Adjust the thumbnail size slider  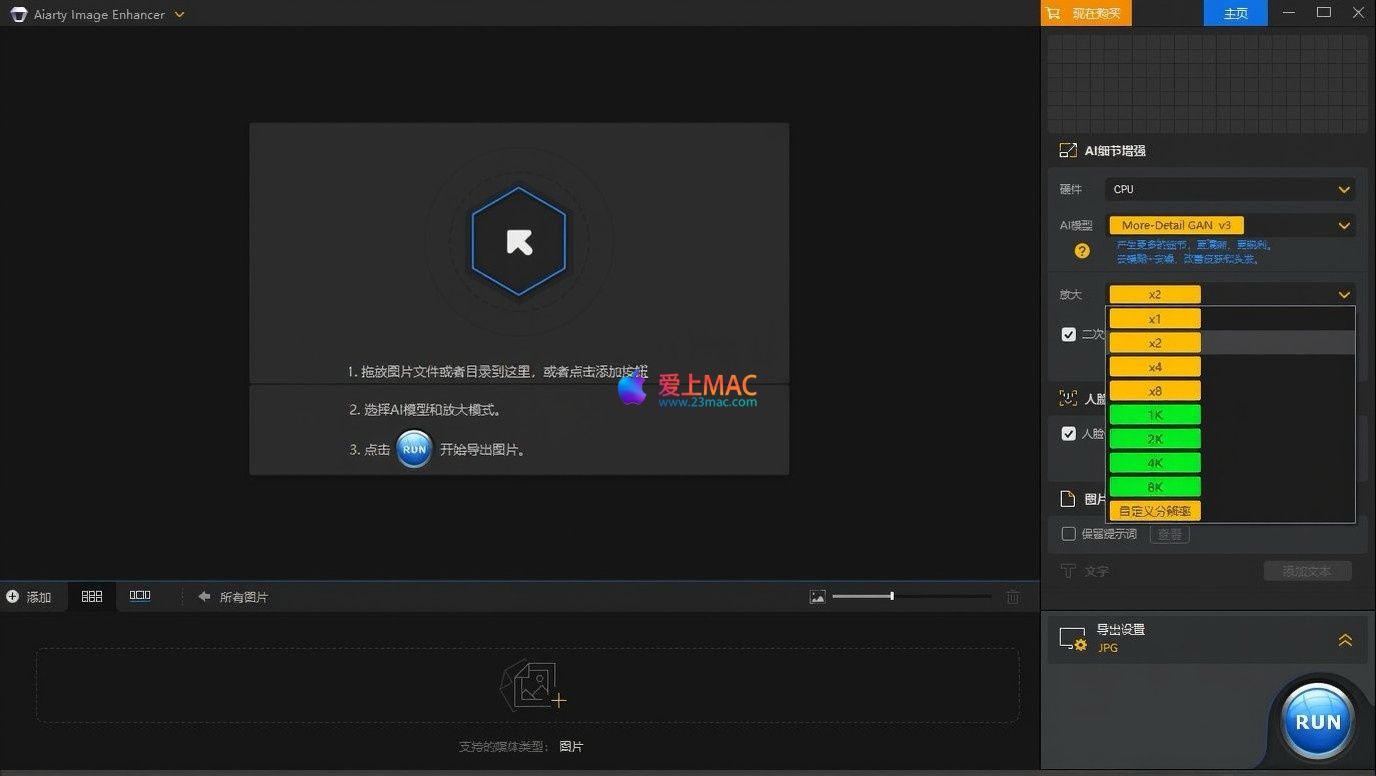(892, 597)
